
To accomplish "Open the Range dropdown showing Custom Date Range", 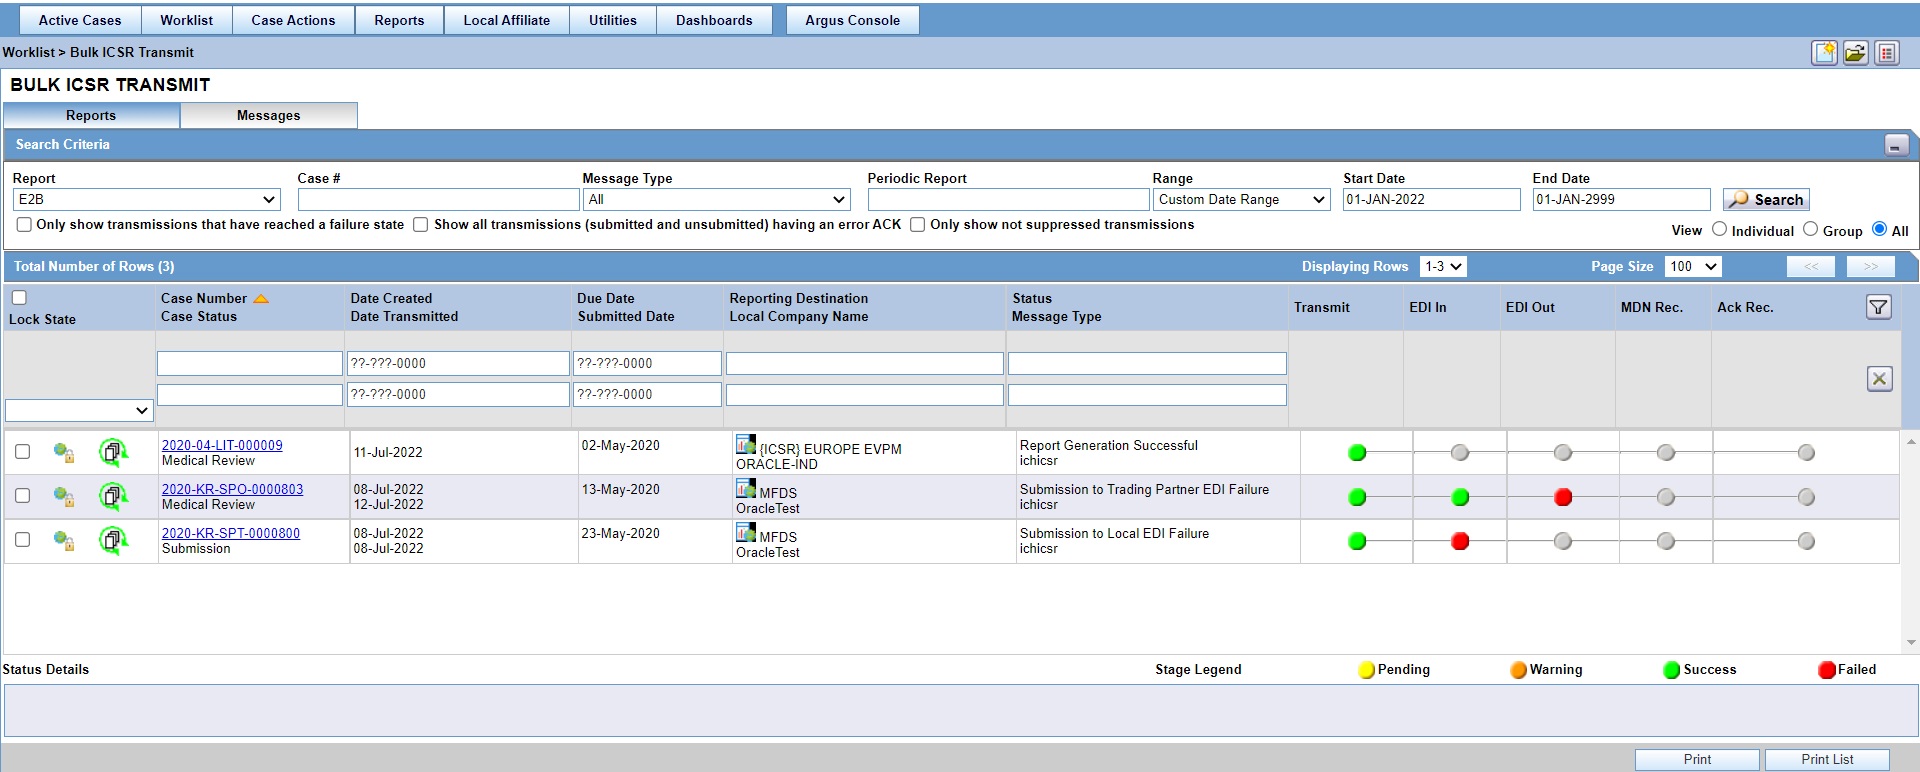I will click(x=1241, y=200).
